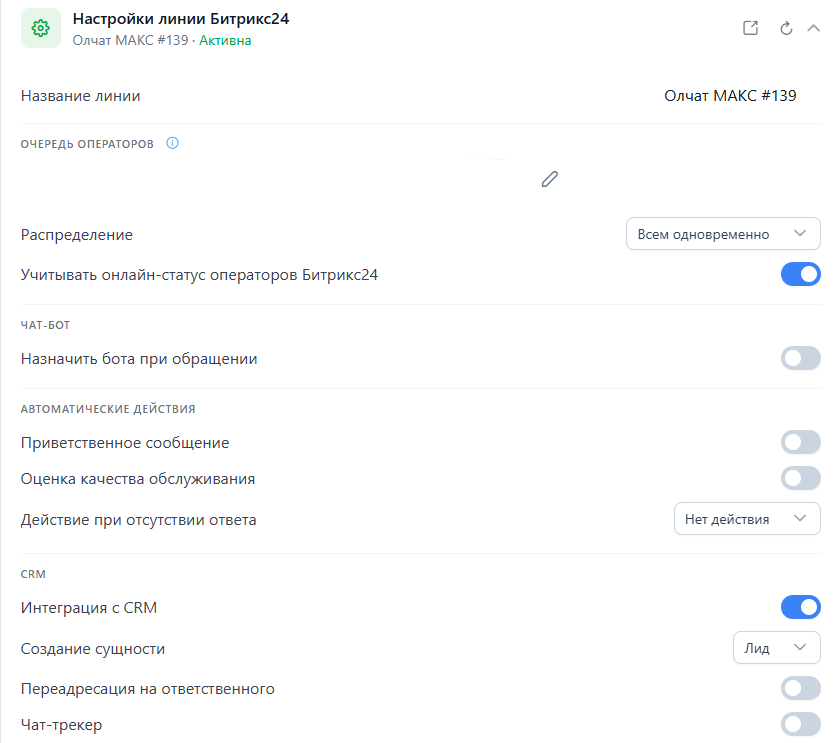Image resolution: width=835 pixels, height=743 pixels.
Task: Open Действие при отсутствии ответа dropdown
Action: (x=747, y=519)
